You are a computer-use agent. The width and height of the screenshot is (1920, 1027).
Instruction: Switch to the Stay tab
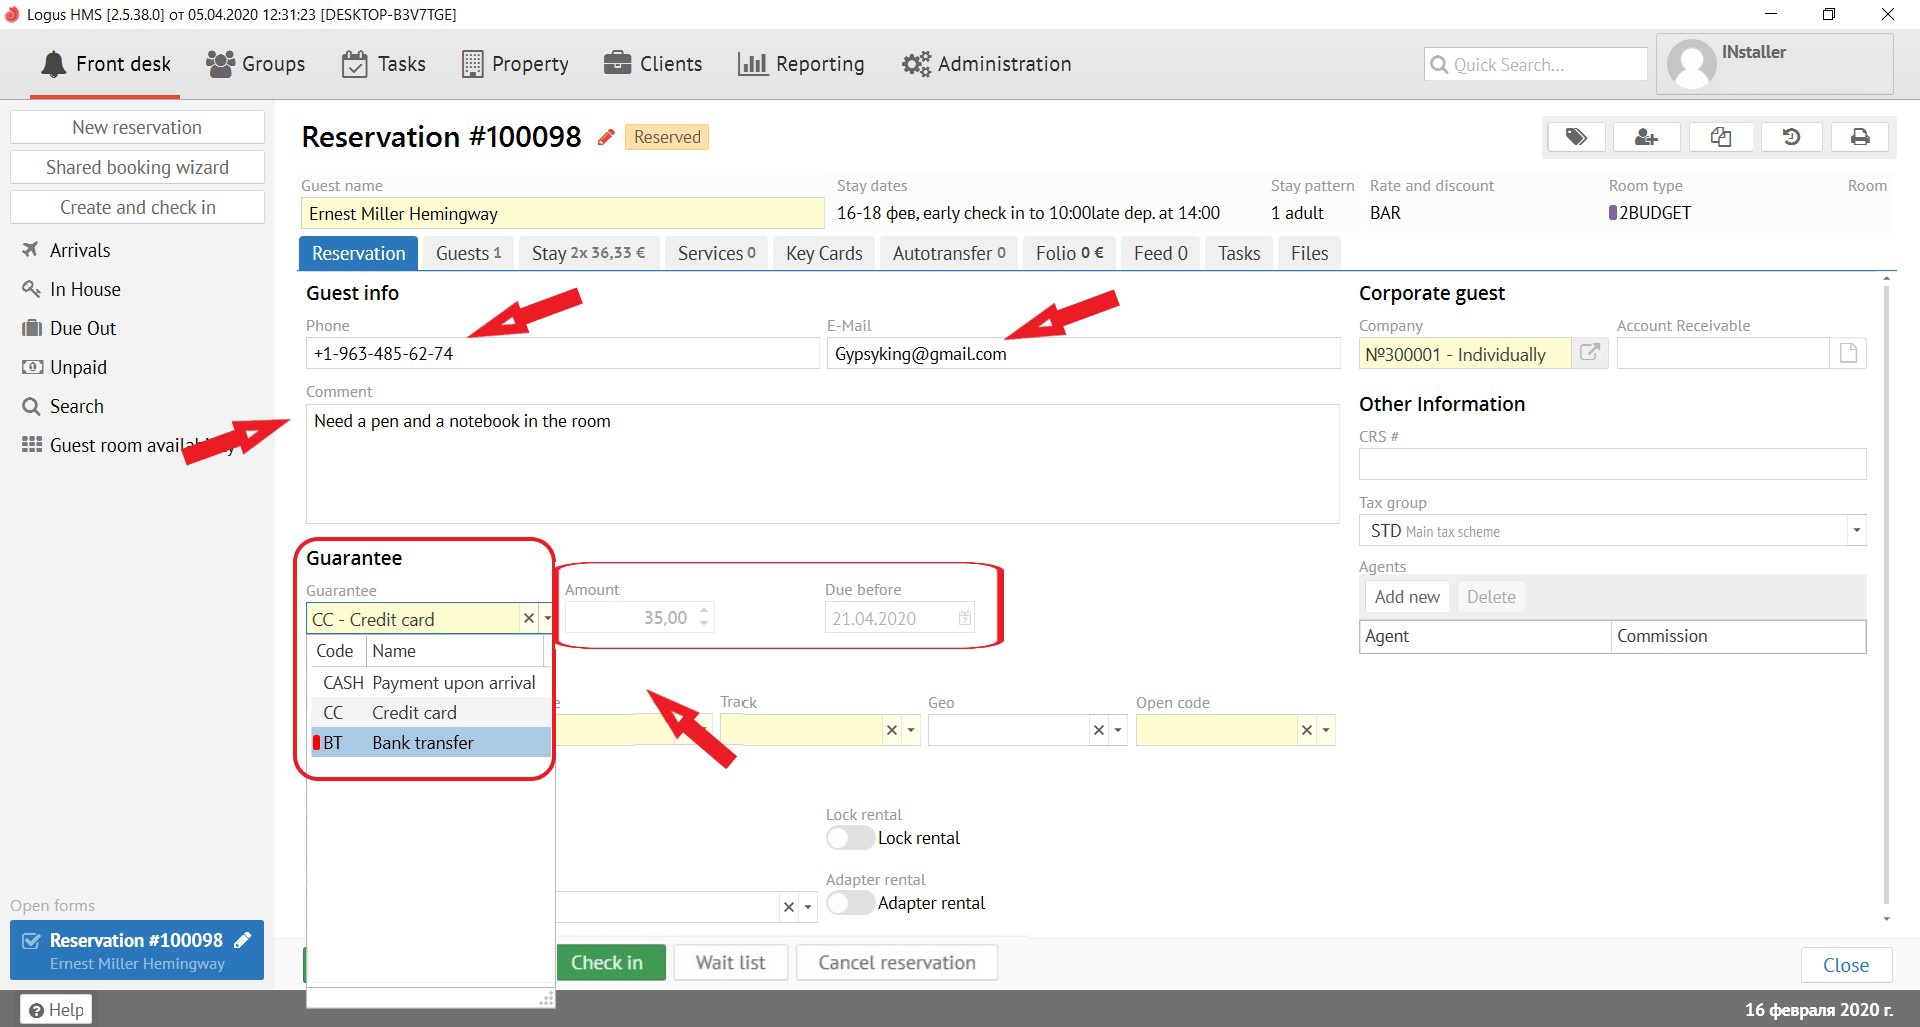click(588, 253)
